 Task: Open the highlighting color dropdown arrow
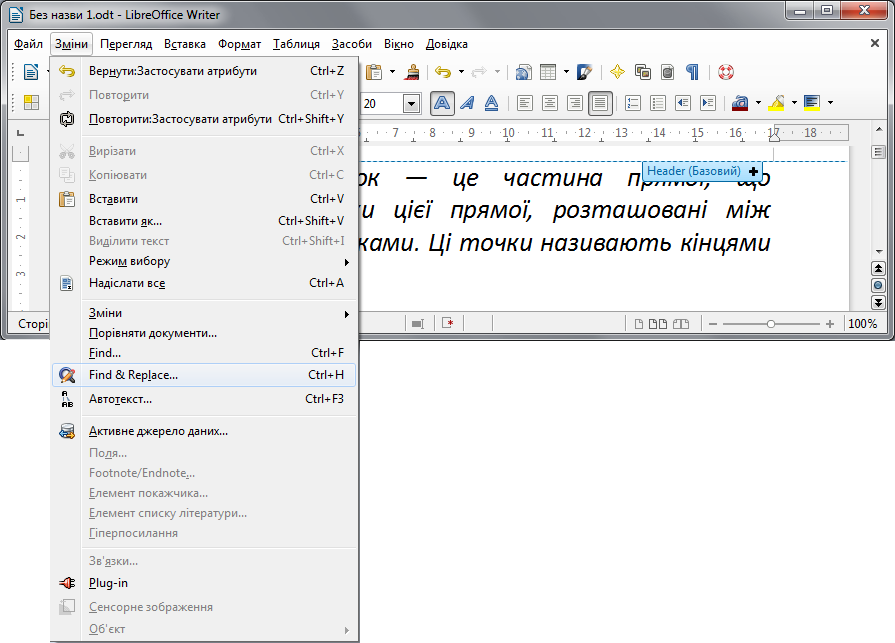(794, 103)
